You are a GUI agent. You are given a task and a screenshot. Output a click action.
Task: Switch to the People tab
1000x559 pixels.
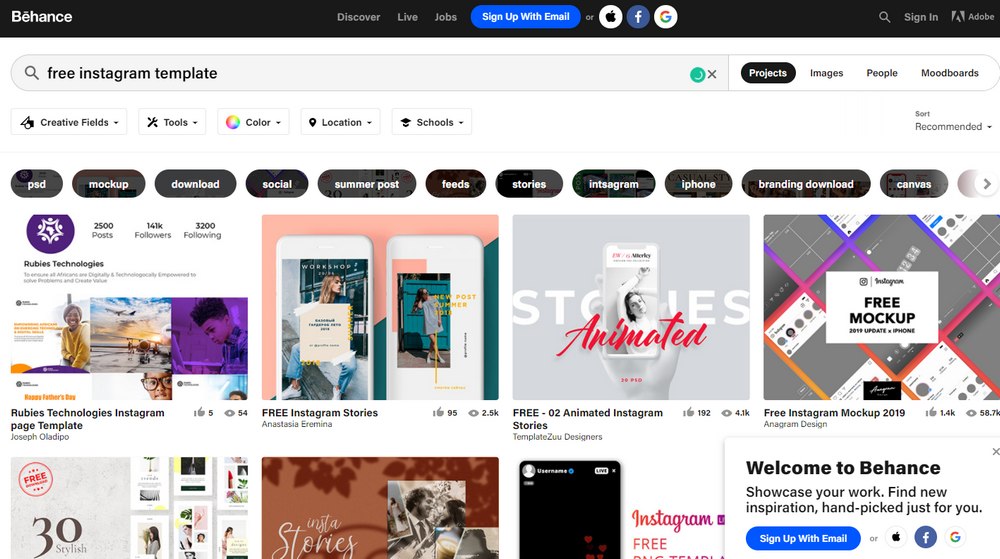pyautogui.click(x=882, y=73)
